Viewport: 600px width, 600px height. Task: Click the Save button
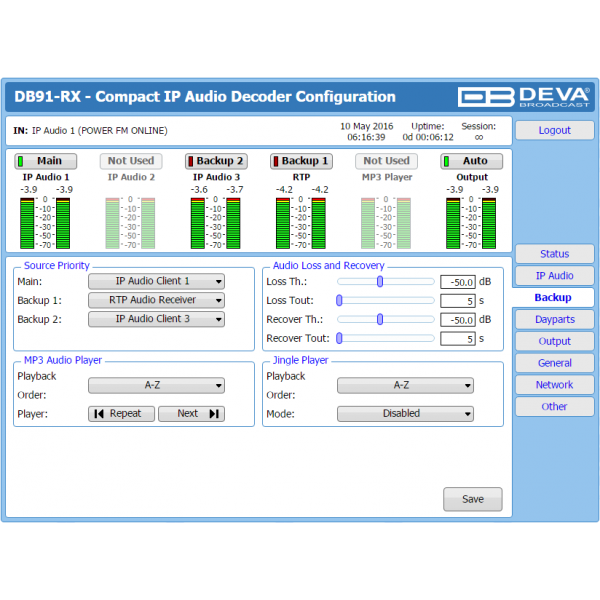473,499
